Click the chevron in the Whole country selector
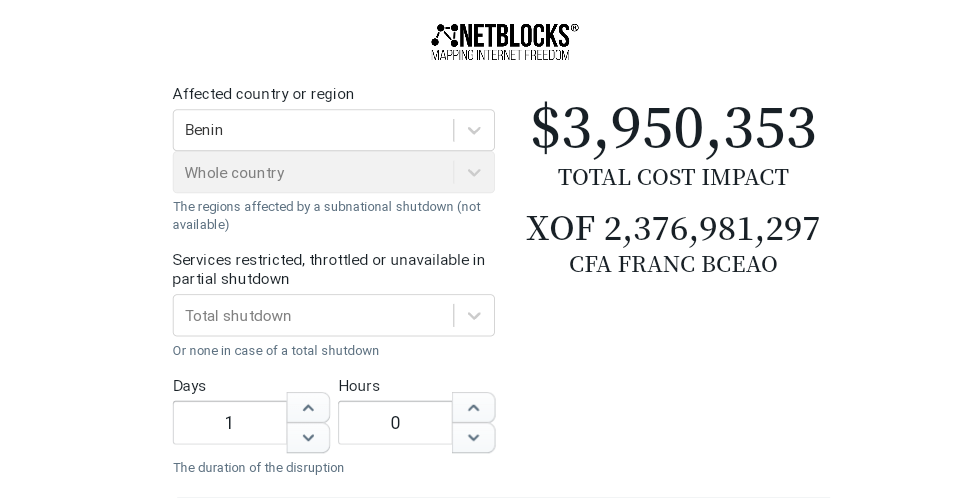 (474, 173)
